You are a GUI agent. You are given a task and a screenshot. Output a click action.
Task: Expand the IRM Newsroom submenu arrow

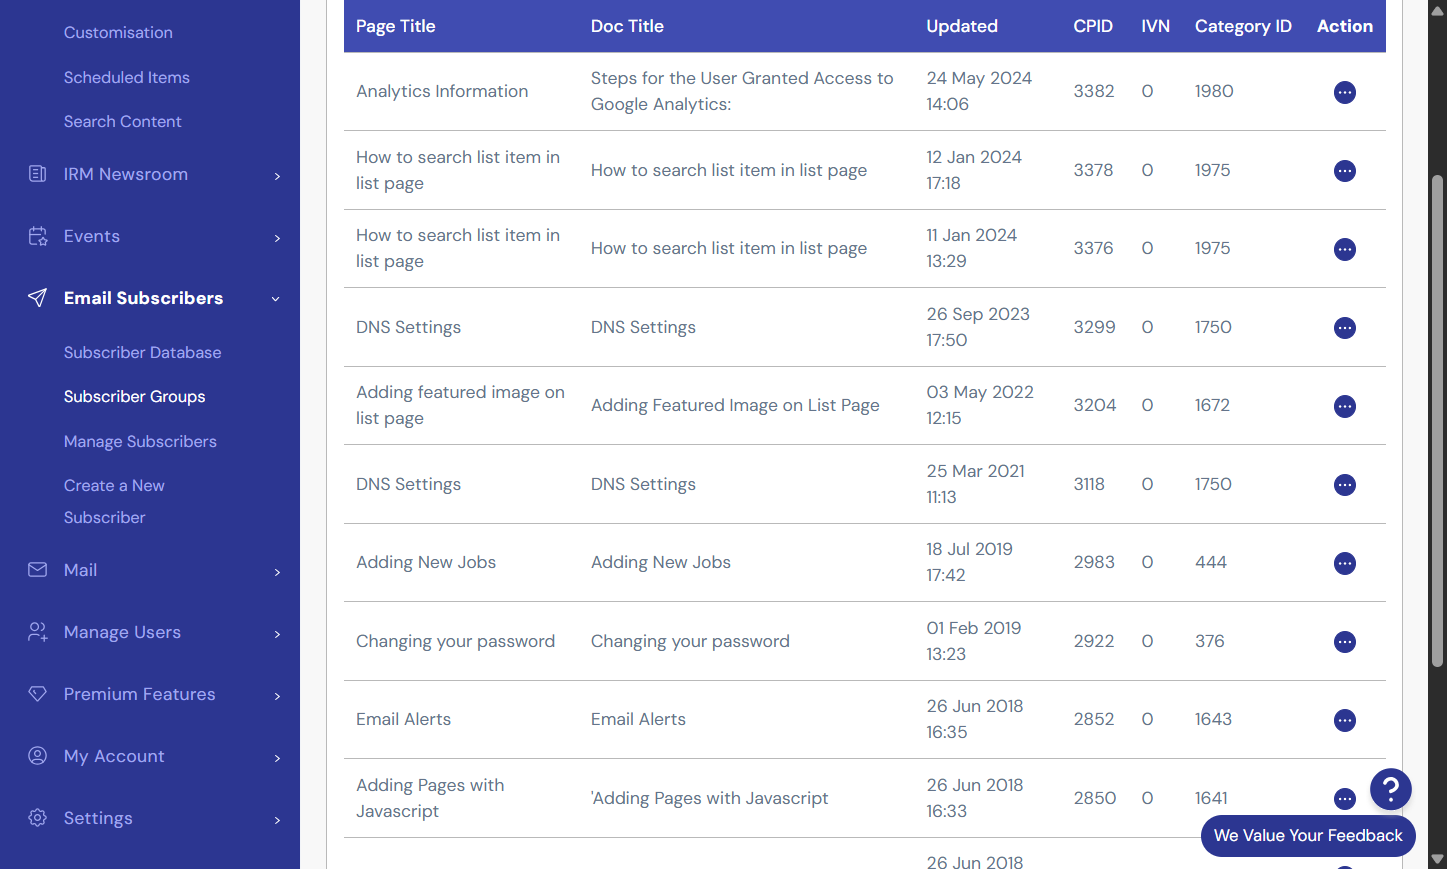(x=277, y=176)
